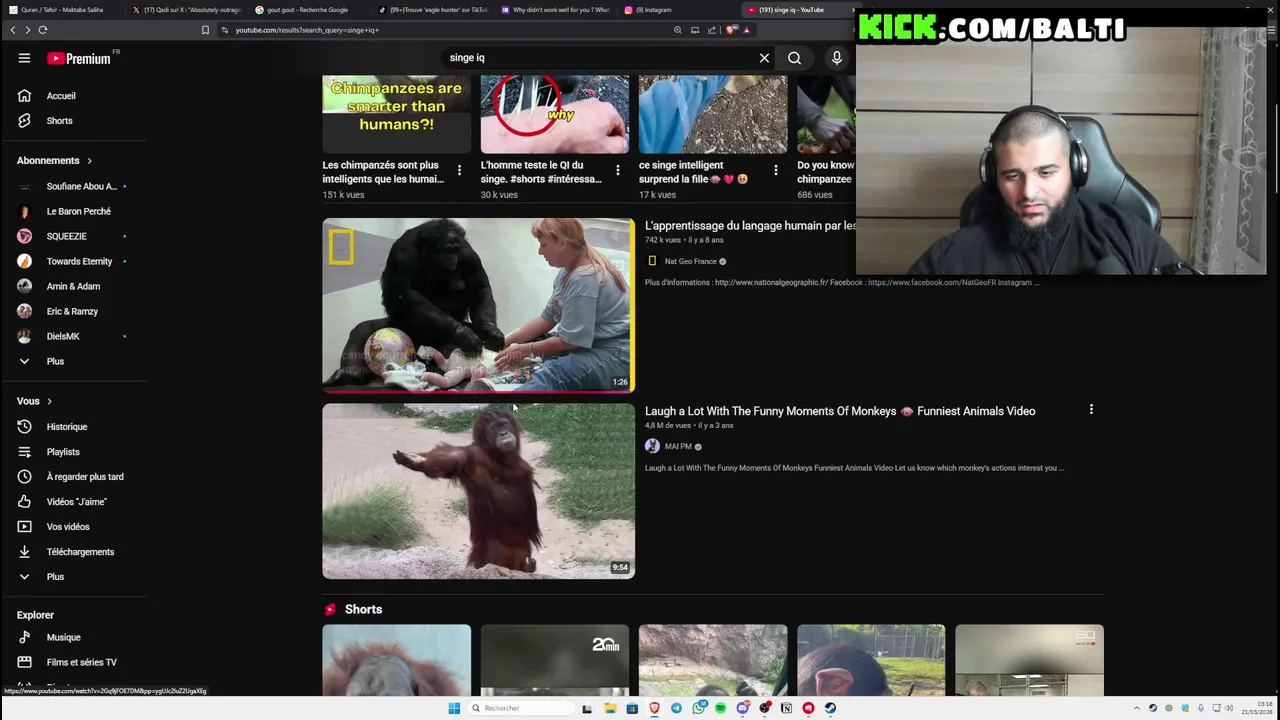This screenshot has height=720, width=1280.
Task: Switch to Why didn't work tab
Action: 555,10
